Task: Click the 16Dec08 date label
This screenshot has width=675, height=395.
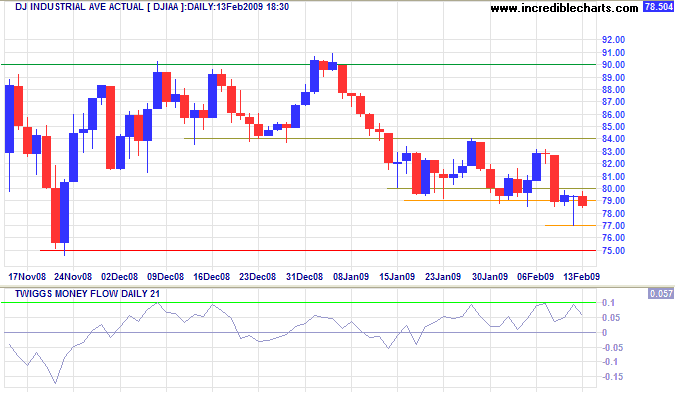Action: 211,277
